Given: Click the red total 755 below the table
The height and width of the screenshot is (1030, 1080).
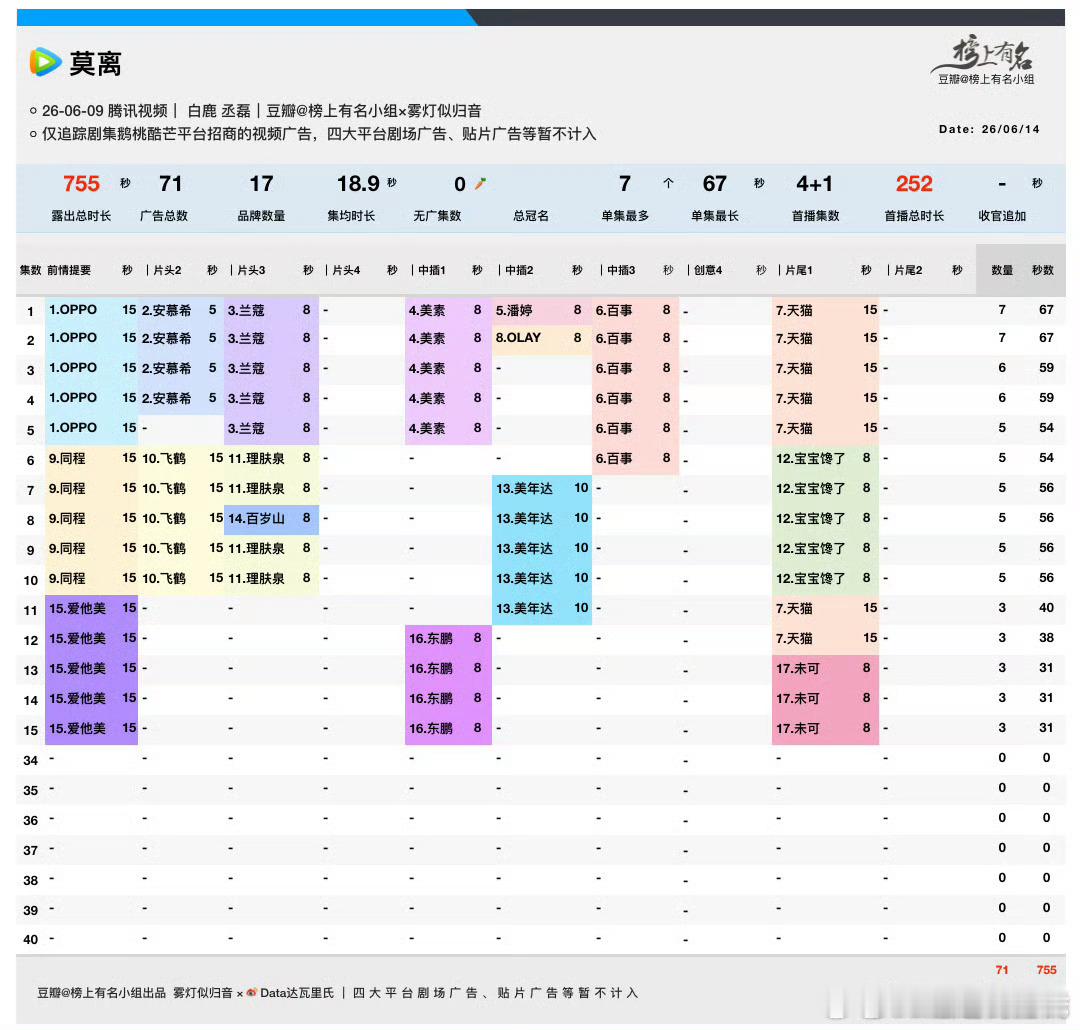Looking at the screenshot, I should pos(1046,970).
